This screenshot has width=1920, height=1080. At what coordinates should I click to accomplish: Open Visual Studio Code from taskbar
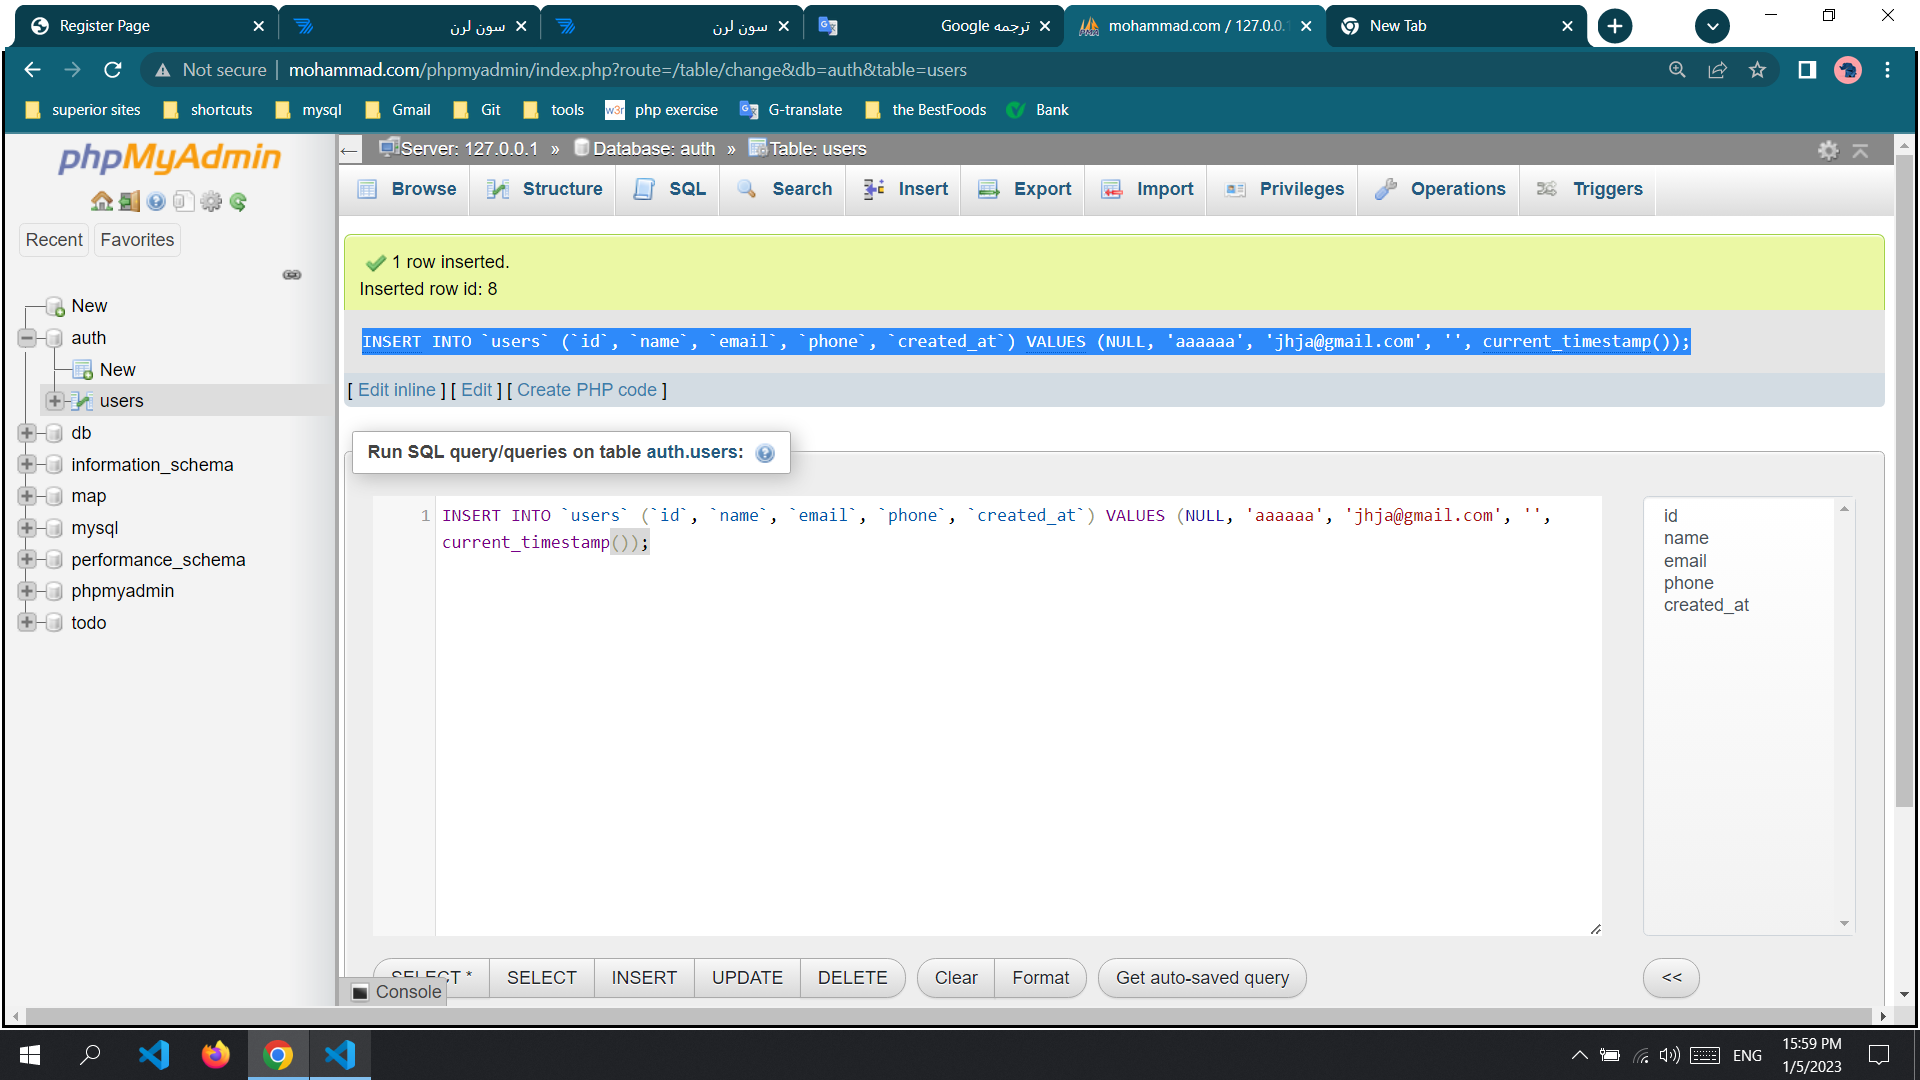(x=154, y=1055)
